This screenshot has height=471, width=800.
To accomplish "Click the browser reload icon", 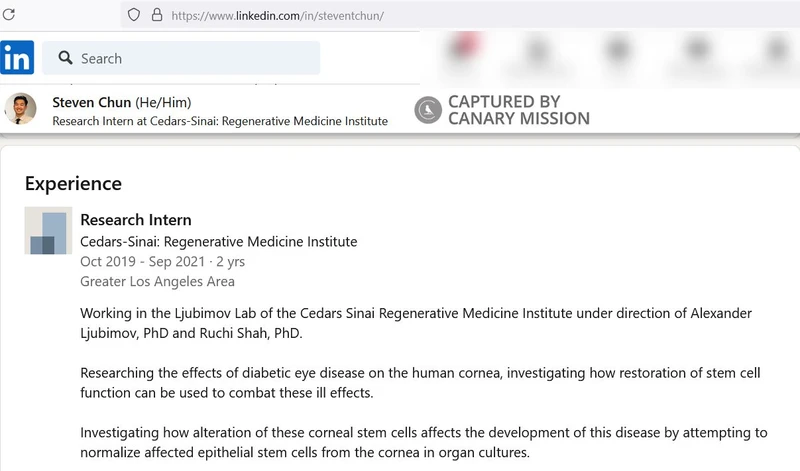I will 9,15.
